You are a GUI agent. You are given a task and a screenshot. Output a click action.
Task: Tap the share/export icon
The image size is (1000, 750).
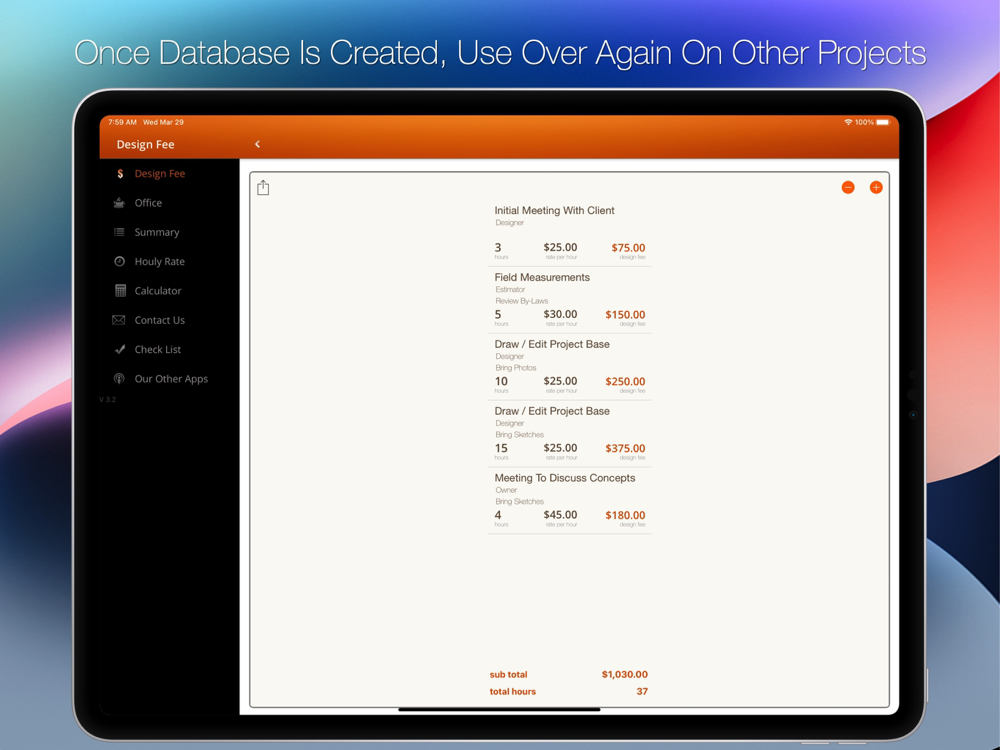(x=263, y=188)
